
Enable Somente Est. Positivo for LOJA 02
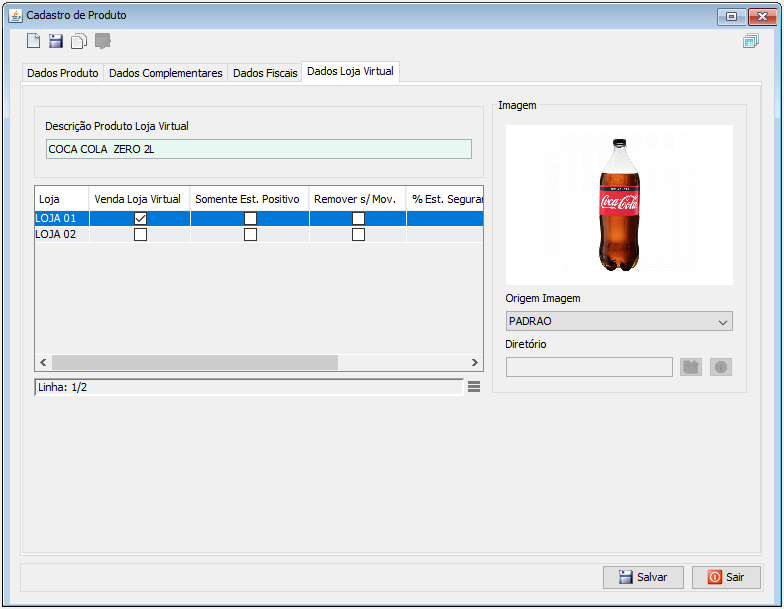(250, 234)
